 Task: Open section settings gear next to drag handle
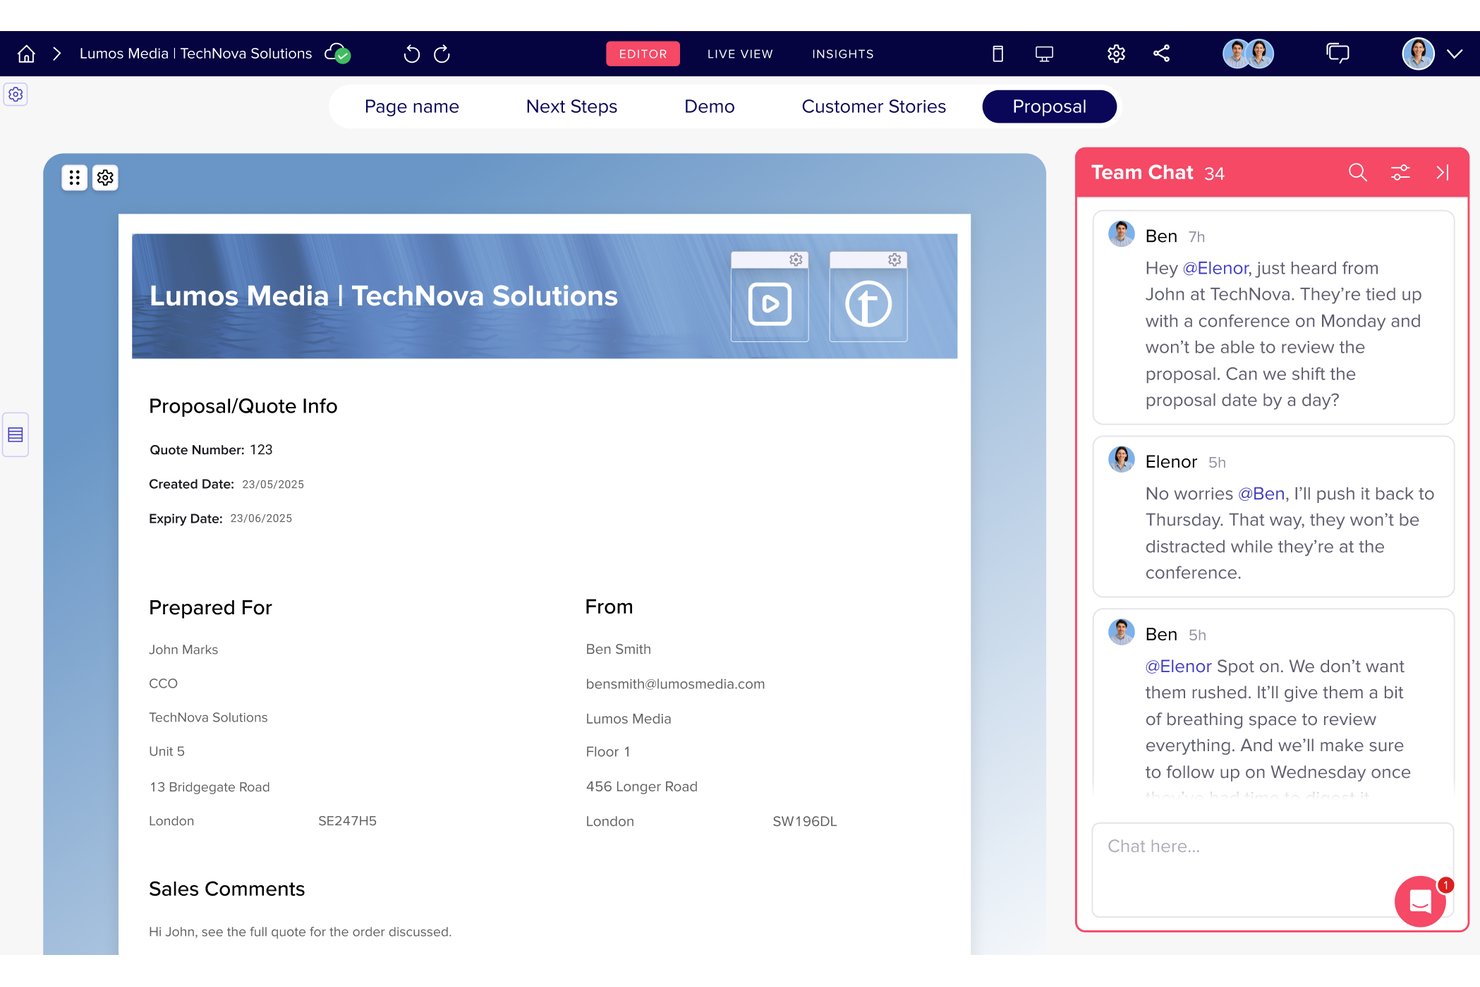pos(105,178)
